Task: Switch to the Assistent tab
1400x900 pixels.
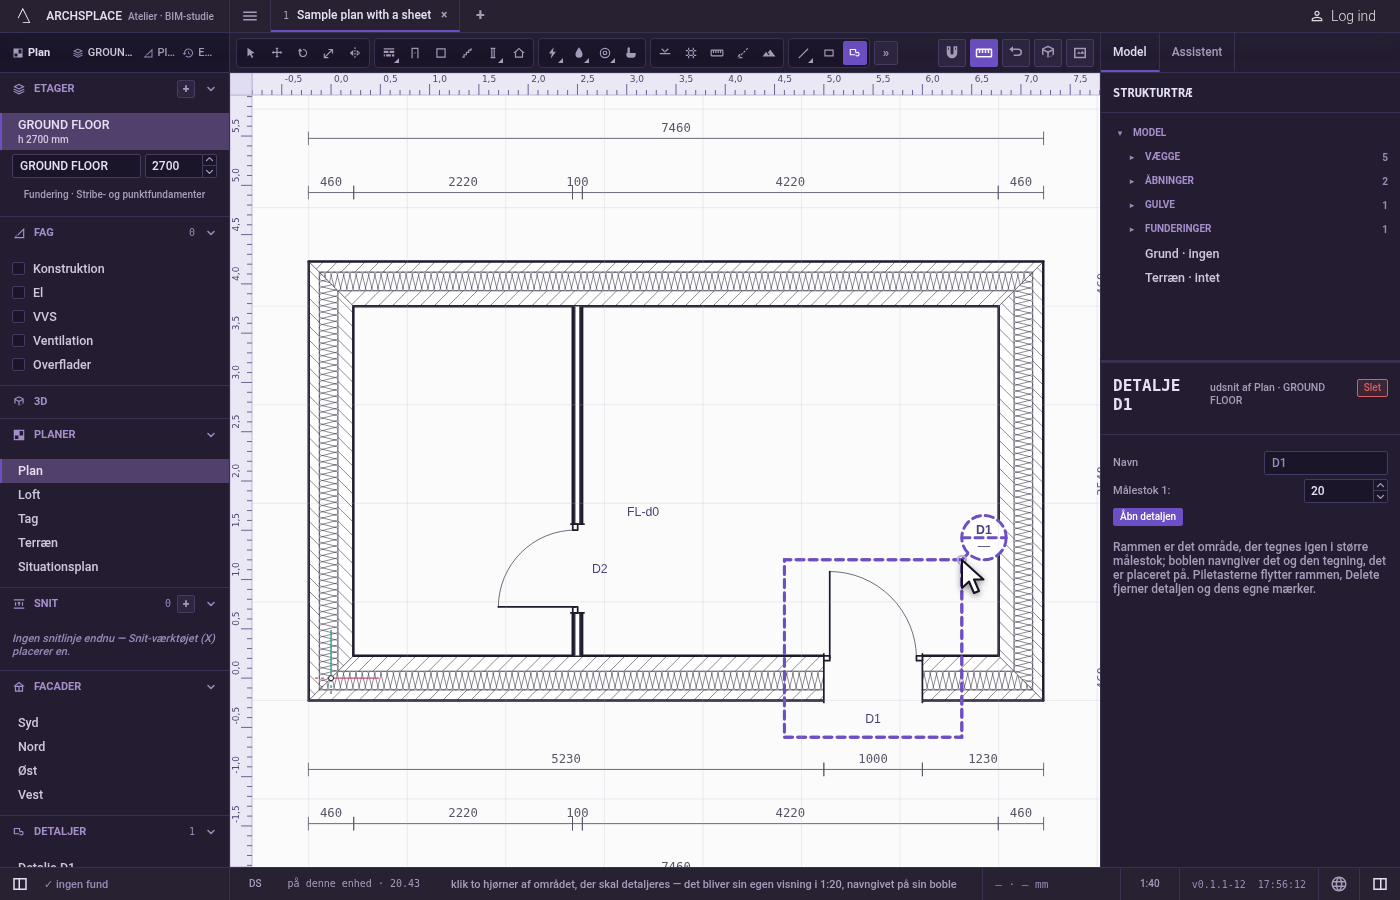Action: tap(1197, 52)
